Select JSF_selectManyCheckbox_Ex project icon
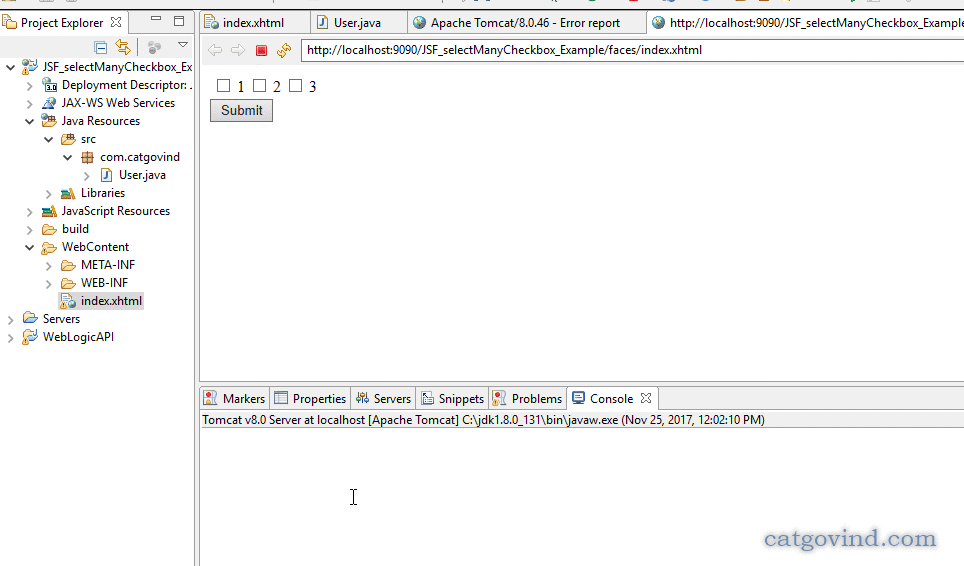The height and width of the screenshot is (566, 964). coord(30,66)
